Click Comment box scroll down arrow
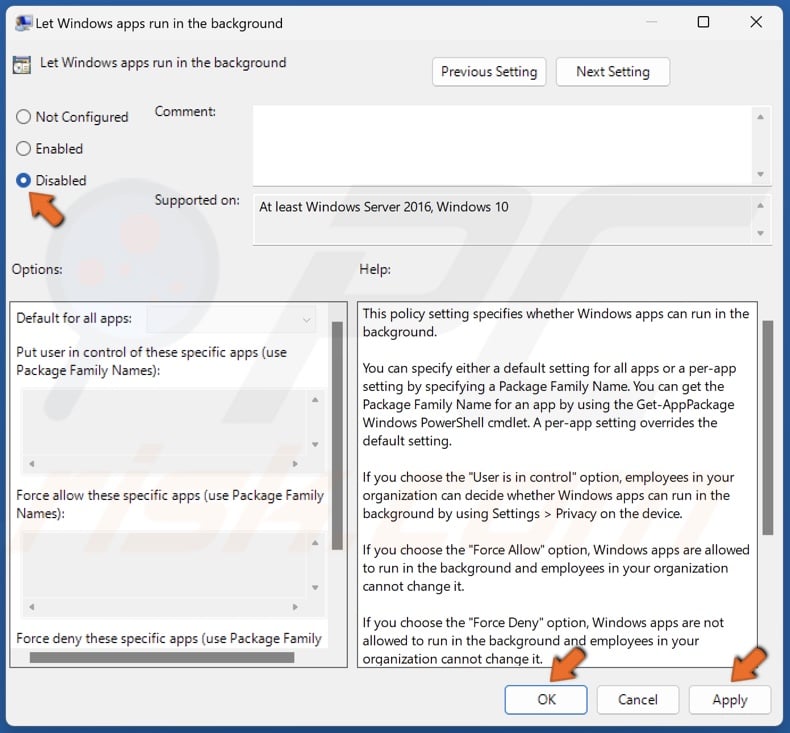Screen dimensions: 790x733 760,174
